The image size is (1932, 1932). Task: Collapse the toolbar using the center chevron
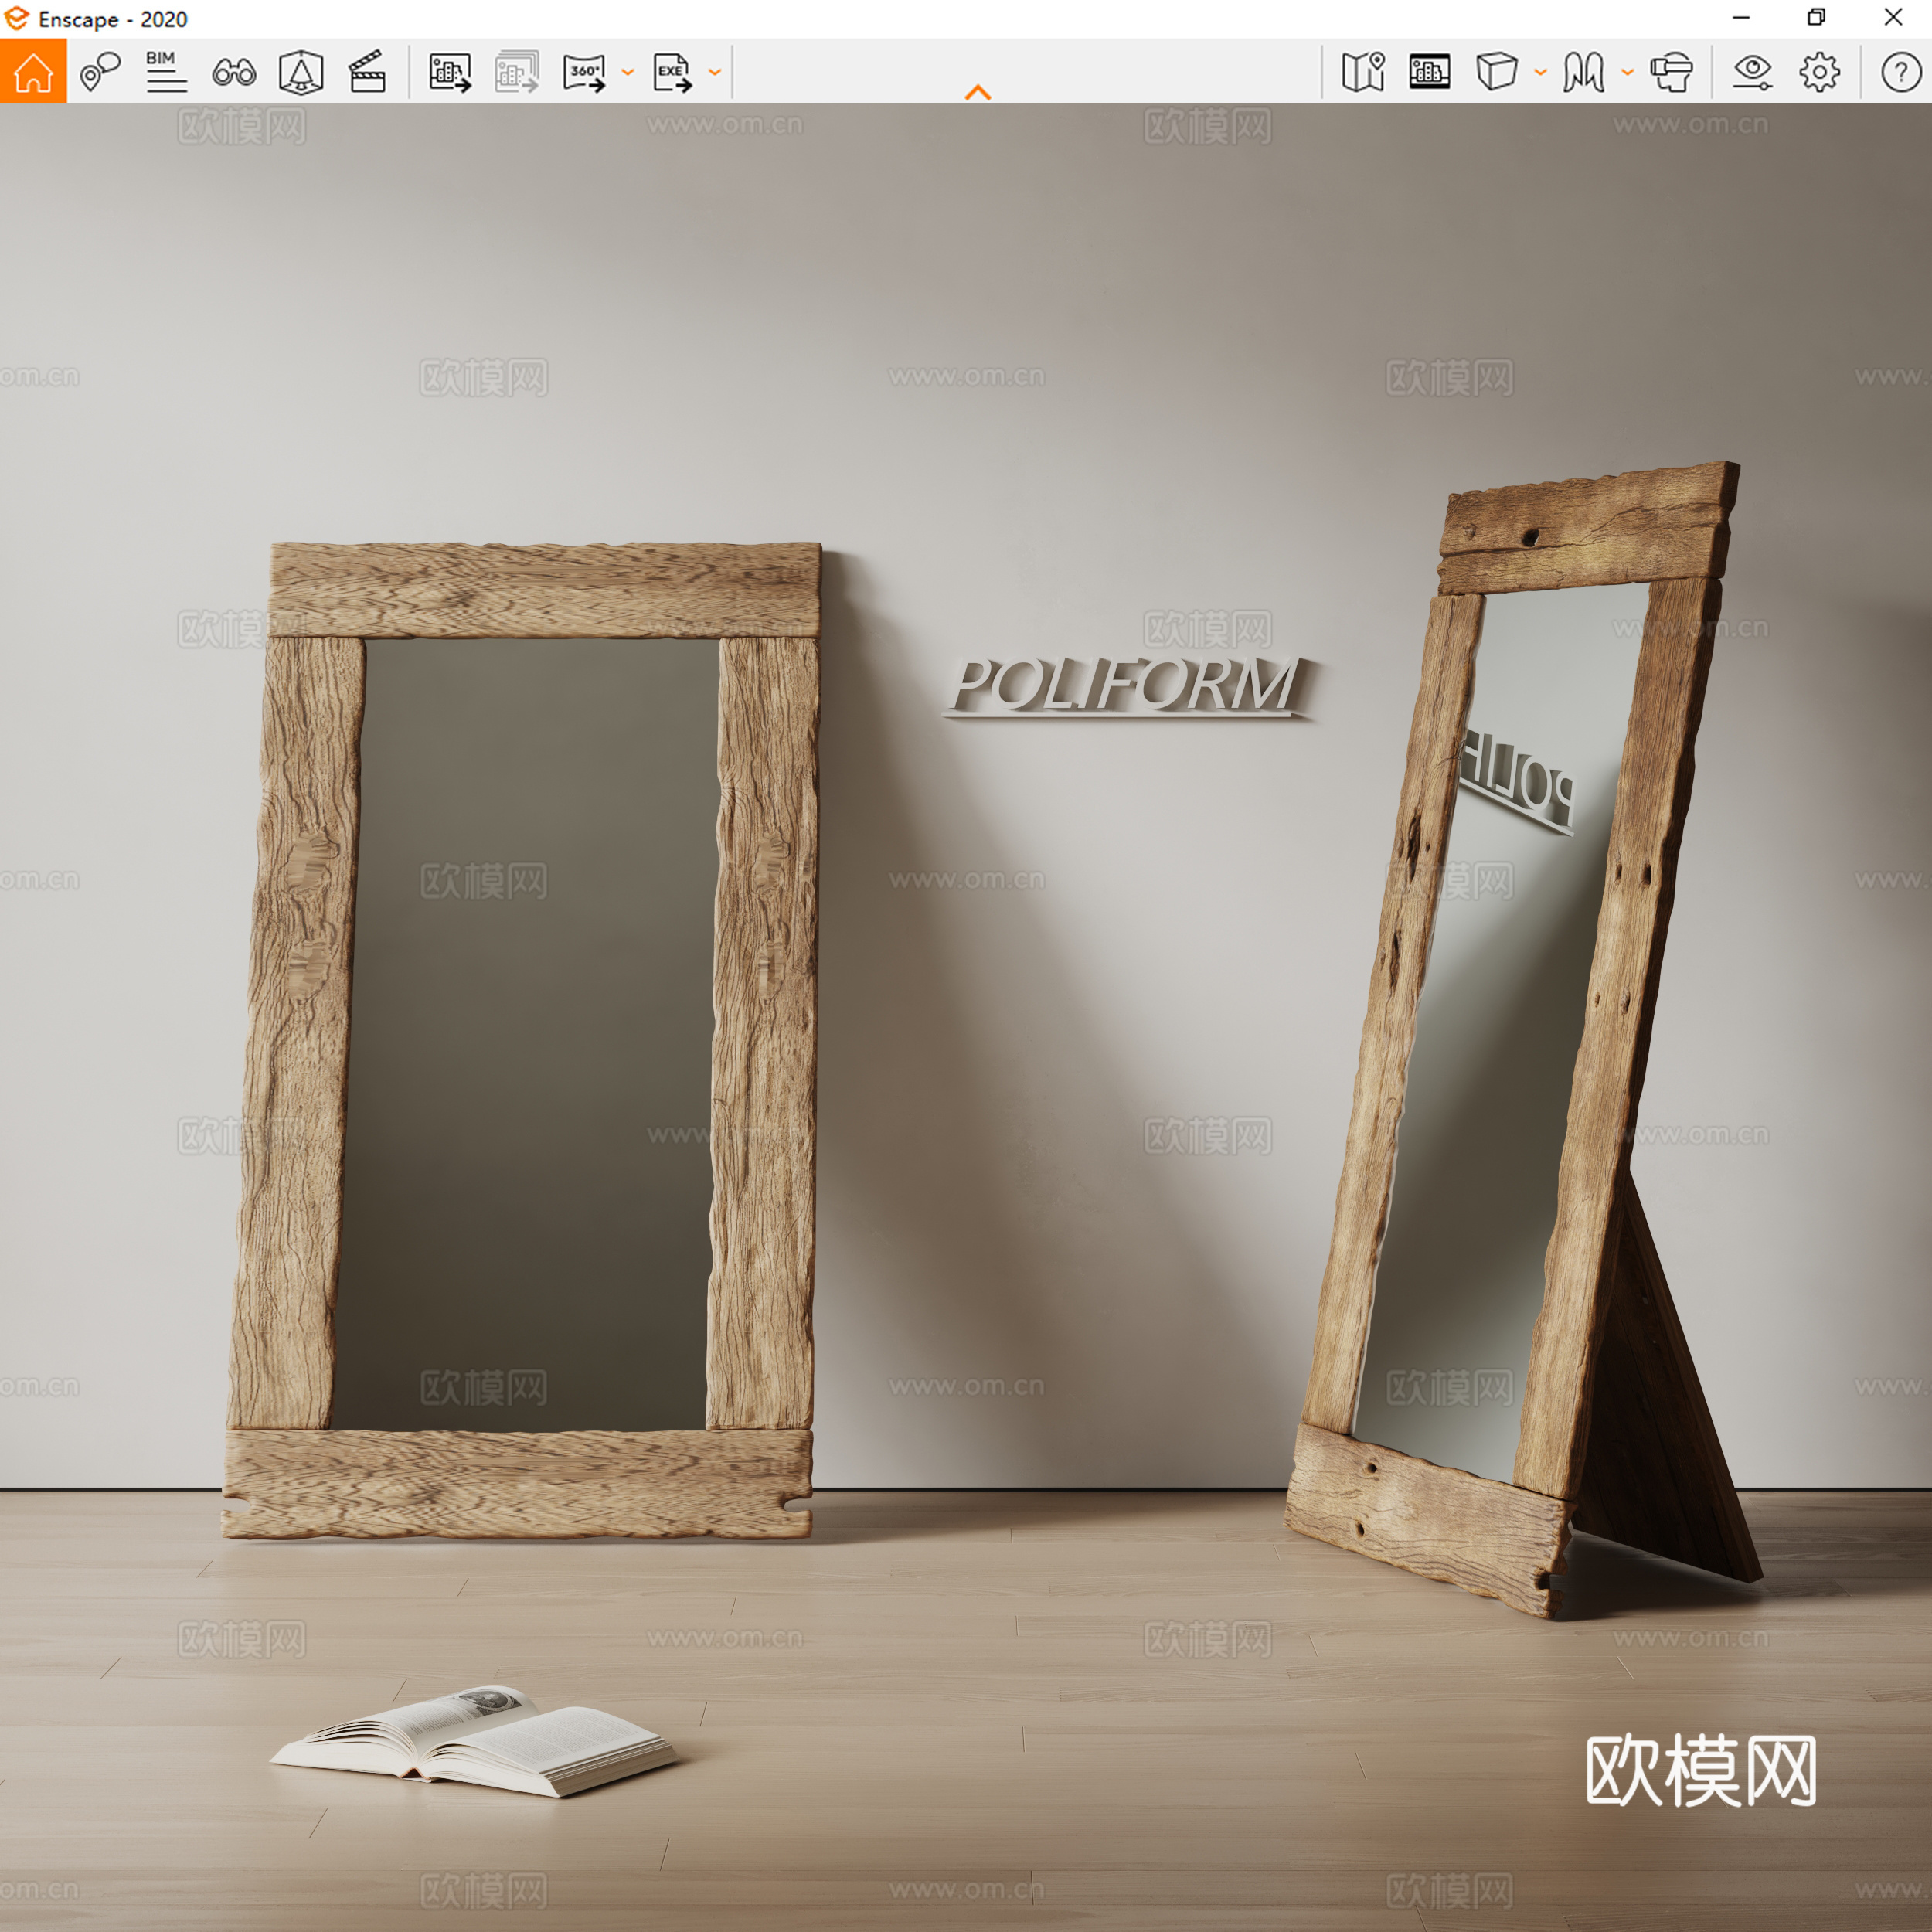[x=978, y=92]
